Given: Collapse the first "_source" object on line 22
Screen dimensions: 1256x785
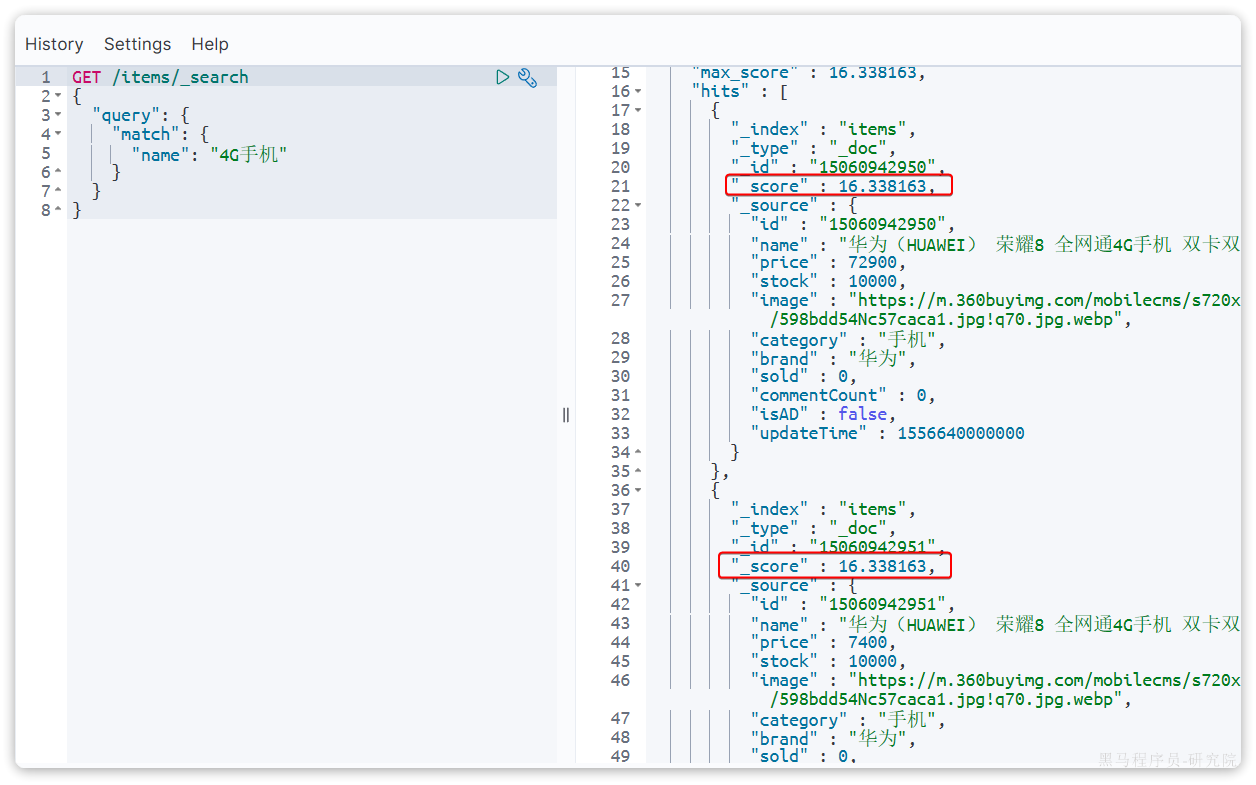Looking at the screenshot, I should [637, 205].
